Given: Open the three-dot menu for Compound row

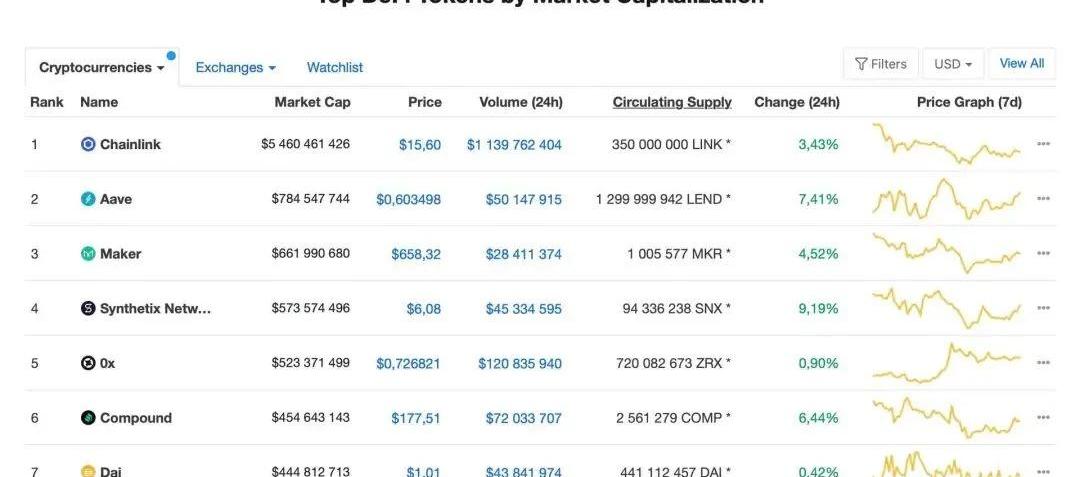Looking at the screenshot, I should click(1043, 417).
